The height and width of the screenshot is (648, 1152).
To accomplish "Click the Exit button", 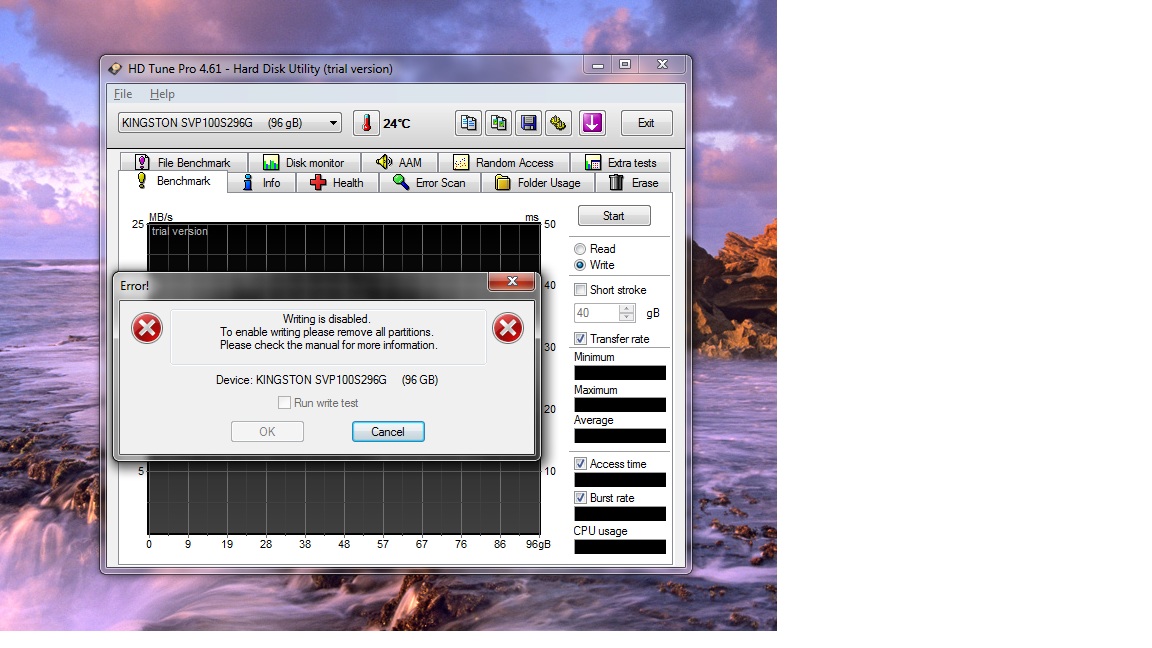I will tap(647, 123).
